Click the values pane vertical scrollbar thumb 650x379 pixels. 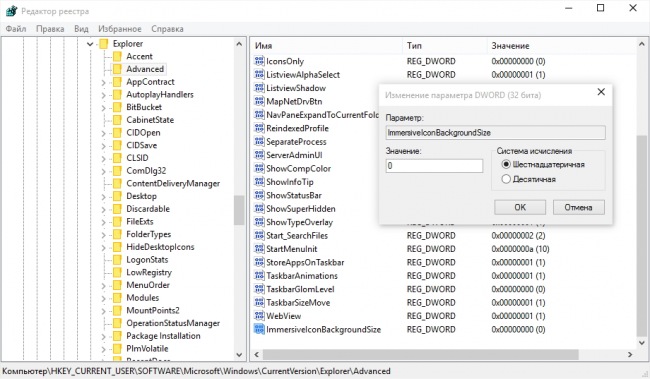point(642,236)
